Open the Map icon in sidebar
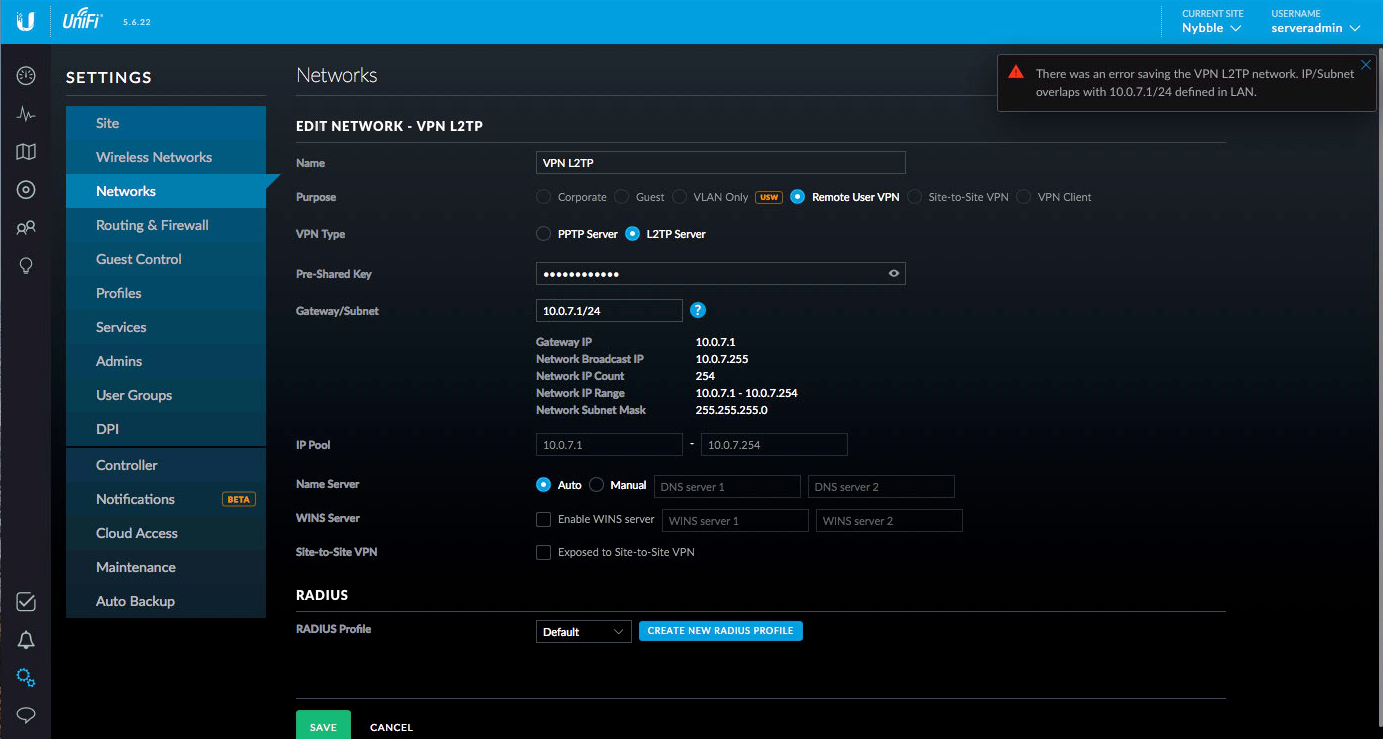 click(x=26, y=152)
